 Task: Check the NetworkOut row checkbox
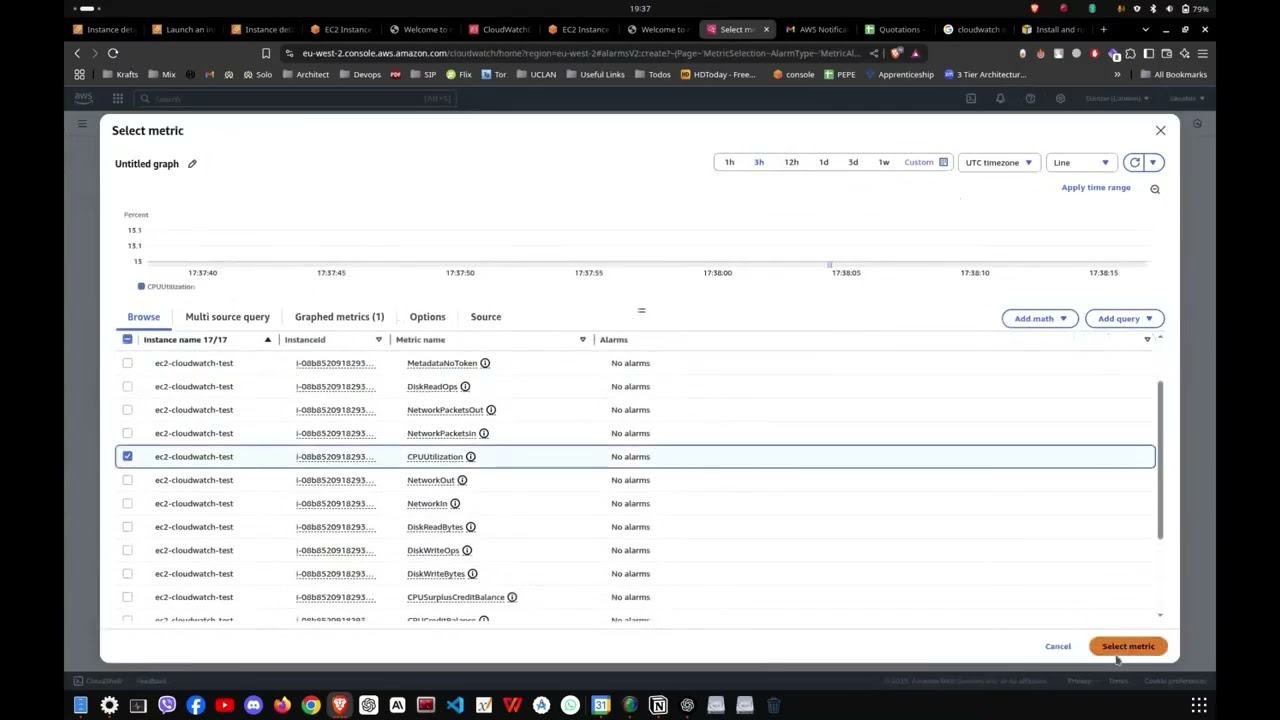[127, 480]
